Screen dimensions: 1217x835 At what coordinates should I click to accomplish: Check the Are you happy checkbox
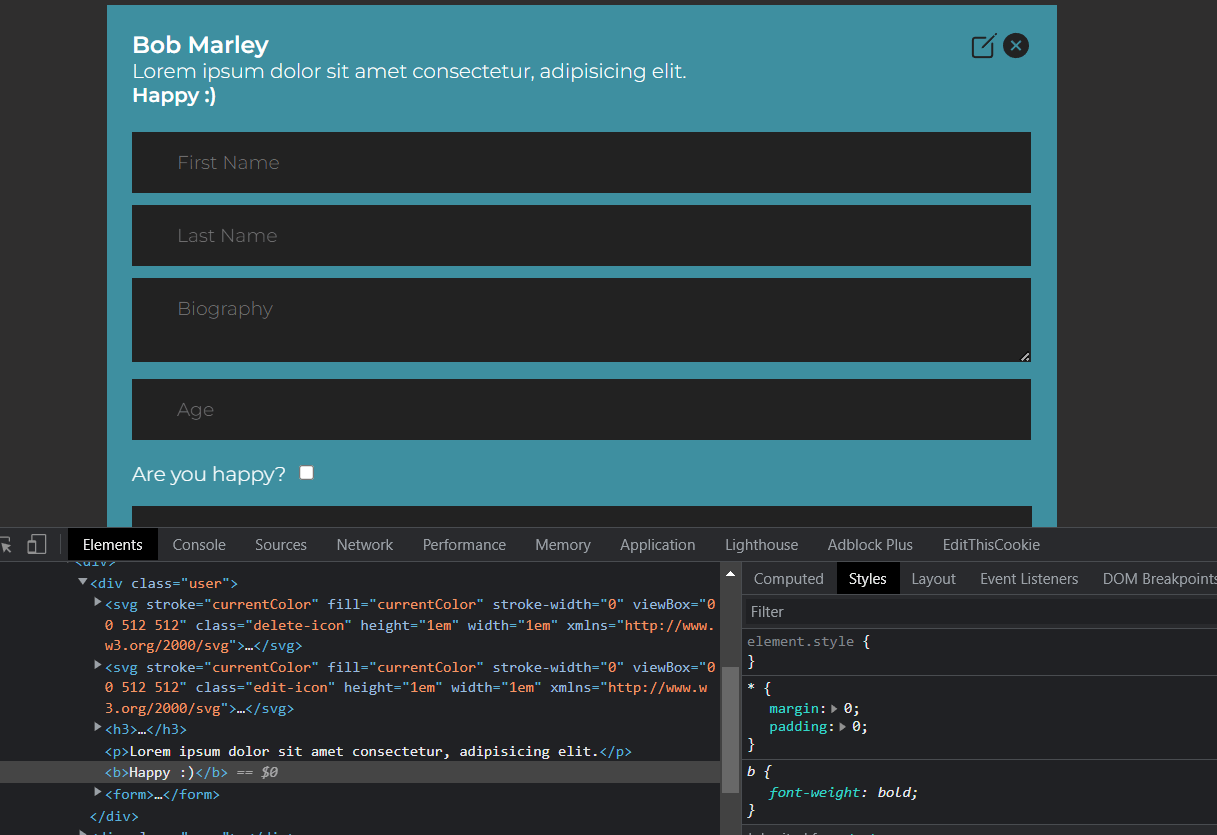pyautogui.click(x=307, y=473)
